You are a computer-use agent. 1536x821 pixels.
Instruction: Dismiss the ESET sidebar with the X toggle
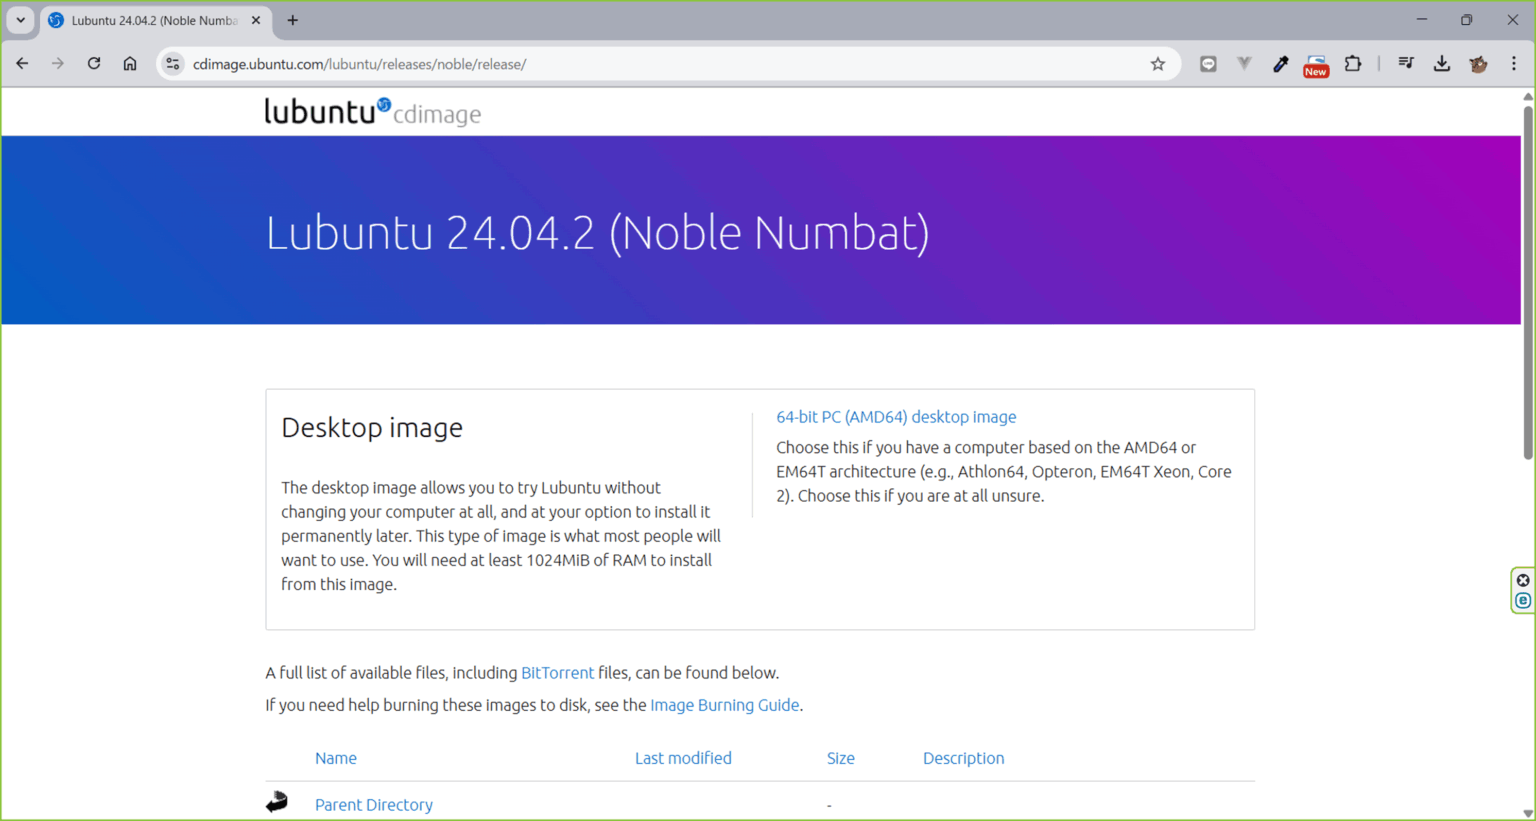click(1523, 579)
